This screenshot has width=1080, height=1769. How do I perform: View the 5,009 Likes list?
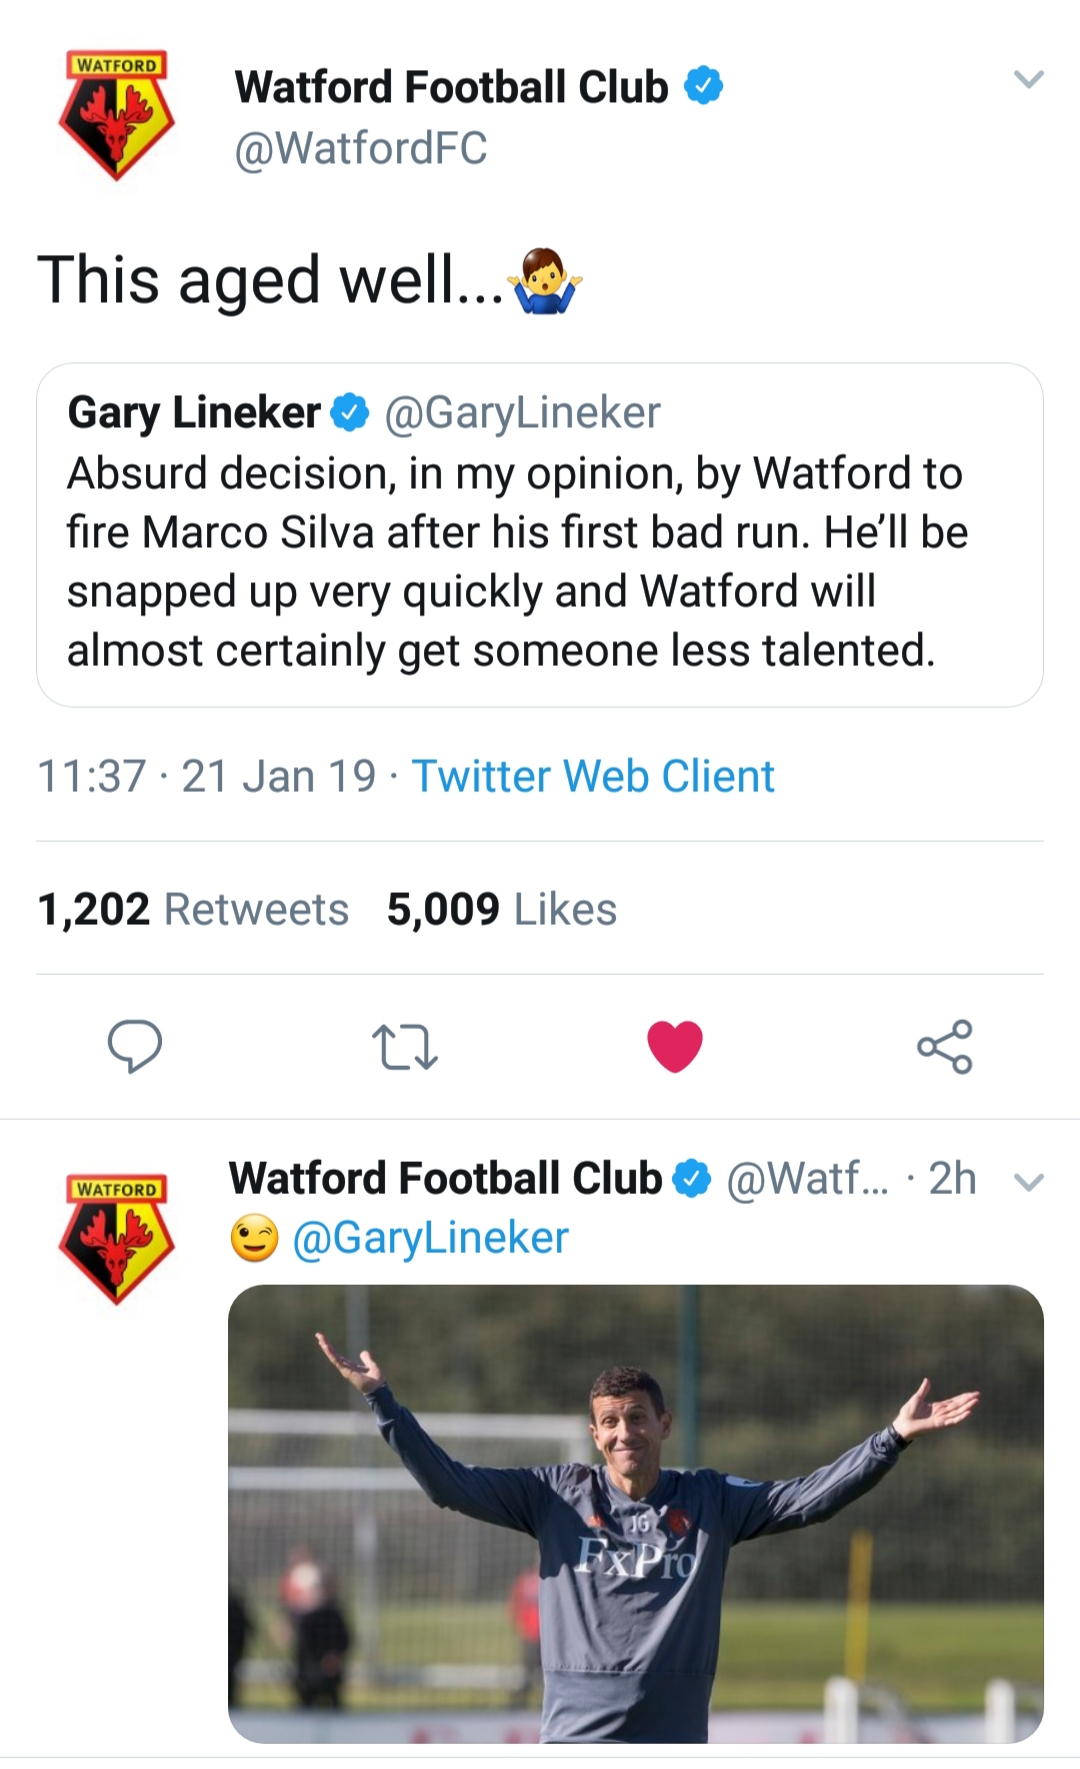(x=502, y=909)
